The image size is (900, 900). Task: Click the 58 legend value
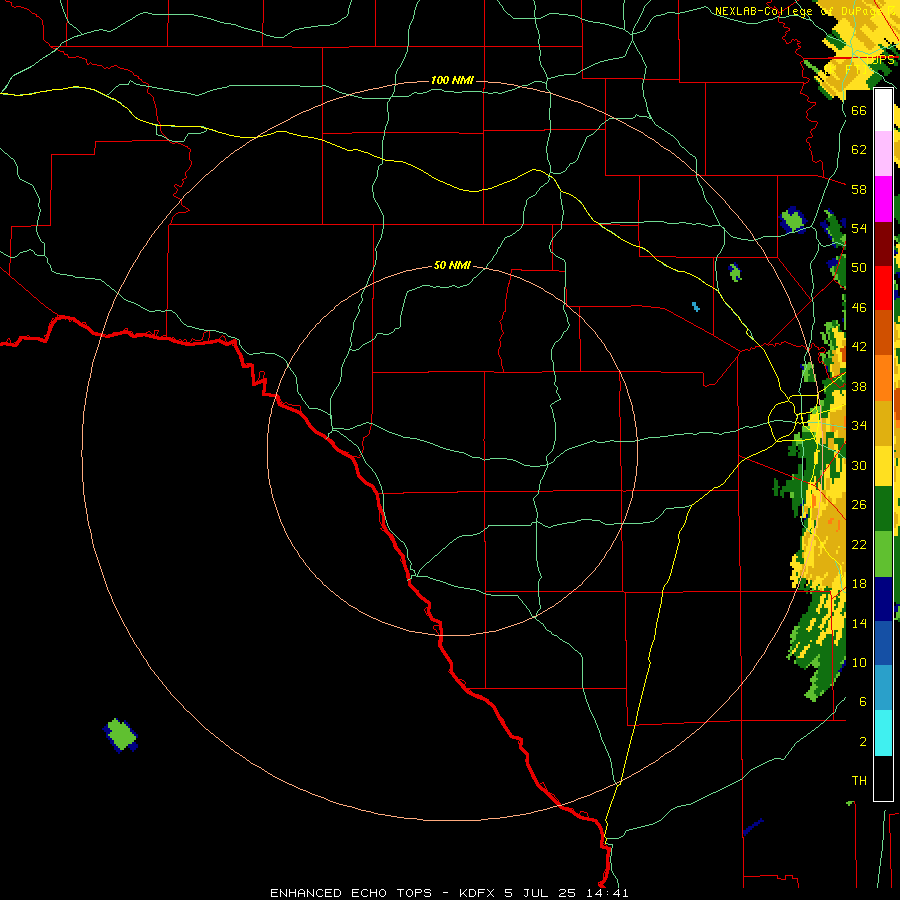859,189
